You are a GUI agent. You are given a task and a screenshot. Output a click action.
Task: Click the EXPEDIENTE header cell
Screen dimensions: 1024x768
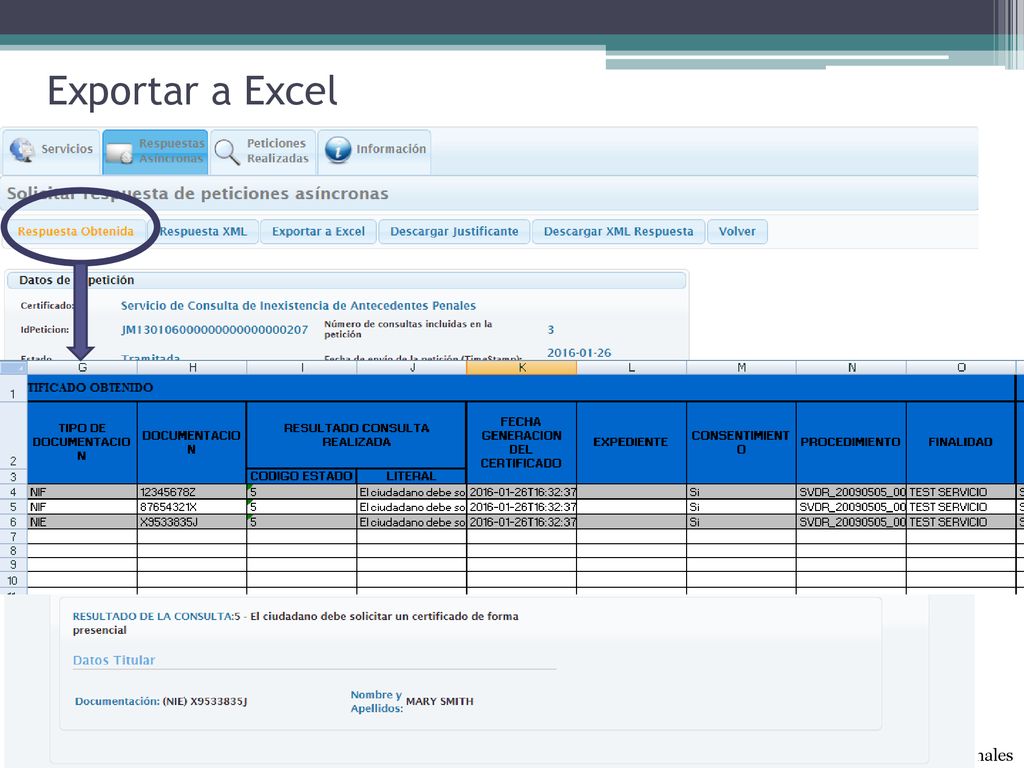[632, 442]
